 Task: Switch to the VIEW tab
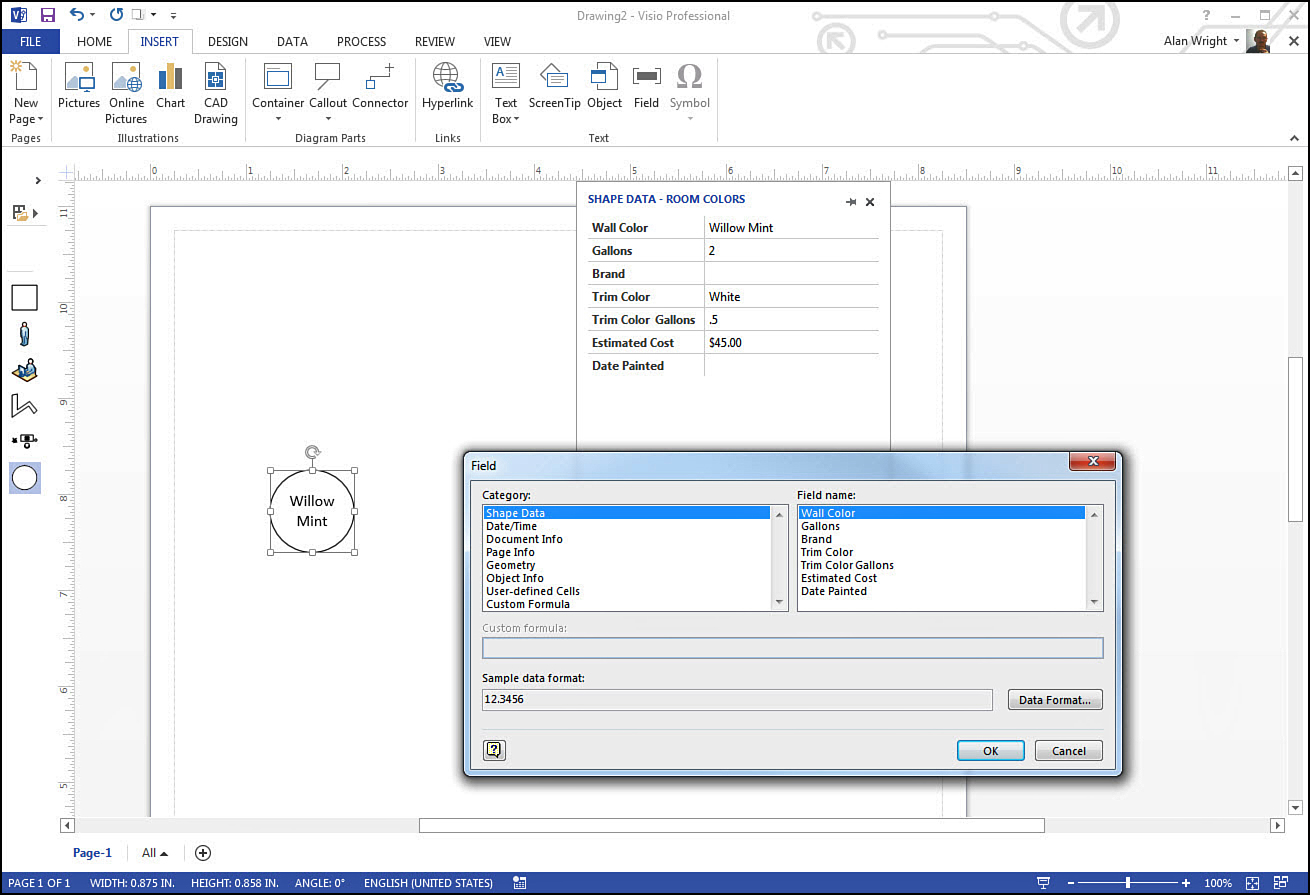[497, 42]
